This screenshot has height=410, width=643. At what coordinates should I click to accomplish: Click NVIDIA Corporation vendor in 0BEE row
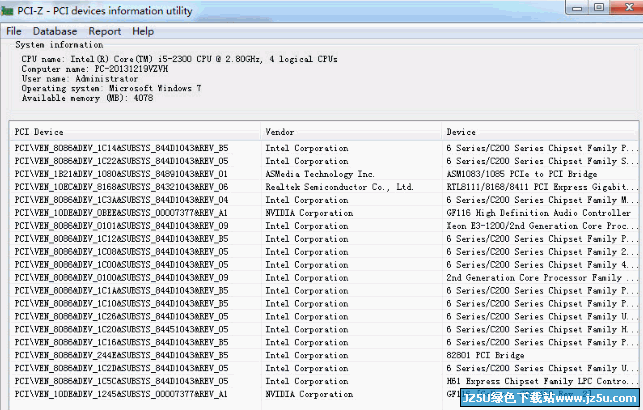coord(309,213)
